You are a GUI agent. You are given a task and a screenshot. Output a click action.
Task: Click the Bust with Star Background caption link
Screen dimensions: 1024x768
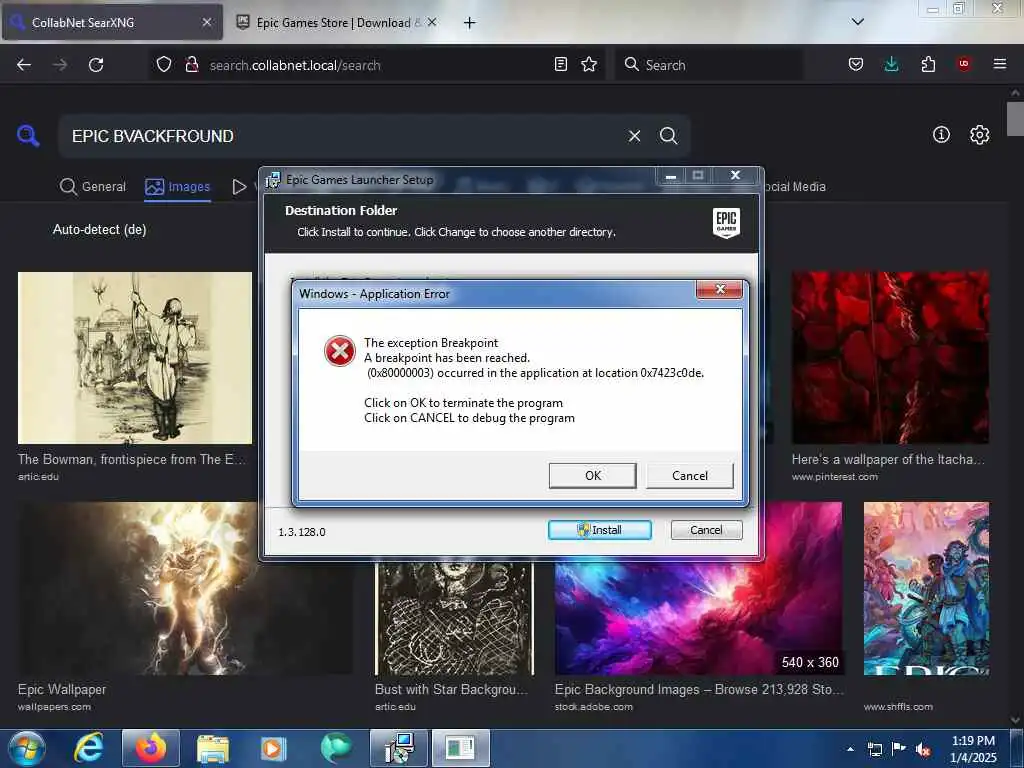[451, 689]
